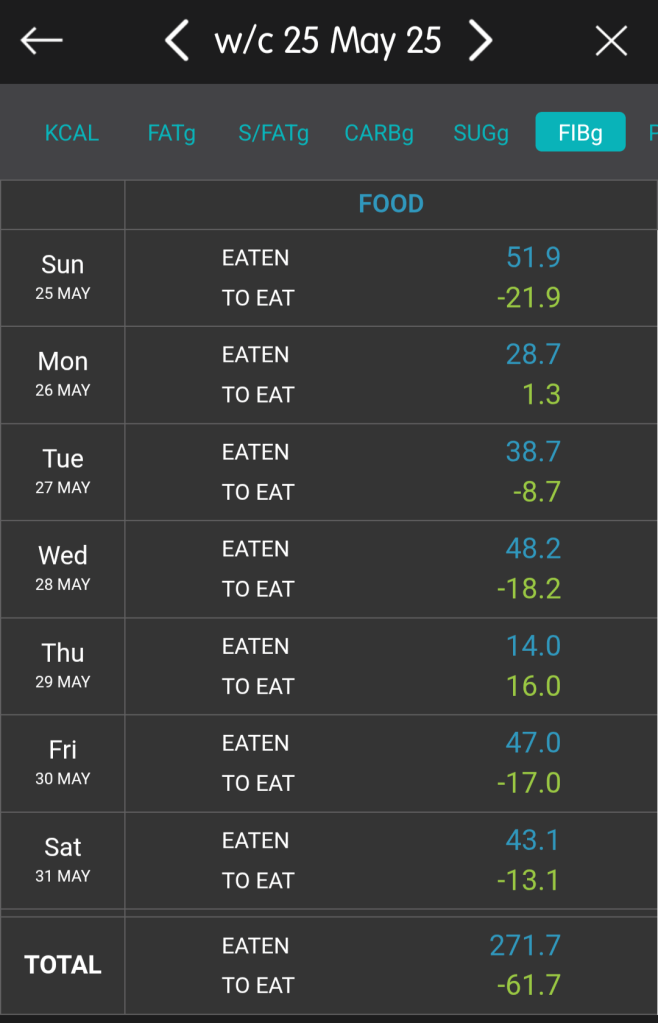This screenshot has width=658, height=1023.
Task: Tap the back arrow icon
Action: 41,41
